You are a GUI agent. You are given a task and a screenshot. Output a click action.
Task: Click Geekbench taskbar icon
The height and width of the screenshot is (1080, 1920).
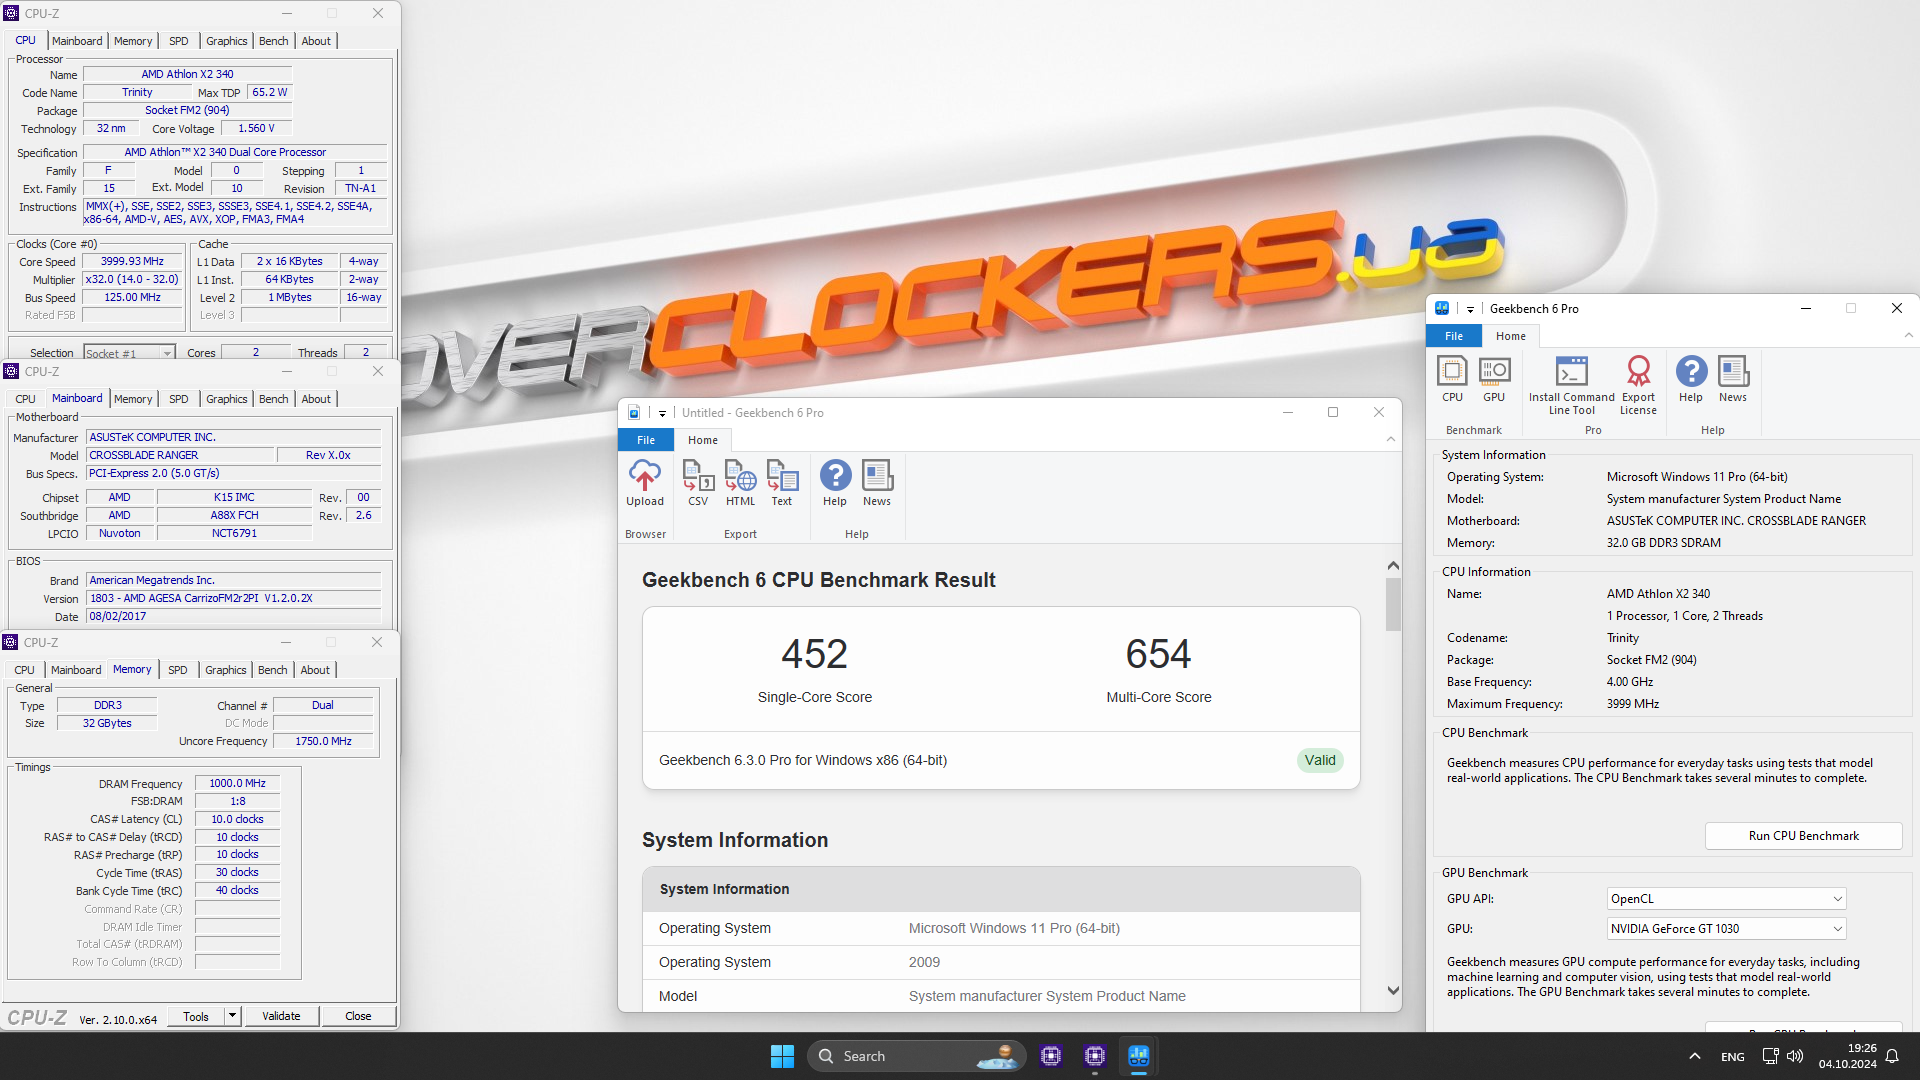(1139, 1056)
